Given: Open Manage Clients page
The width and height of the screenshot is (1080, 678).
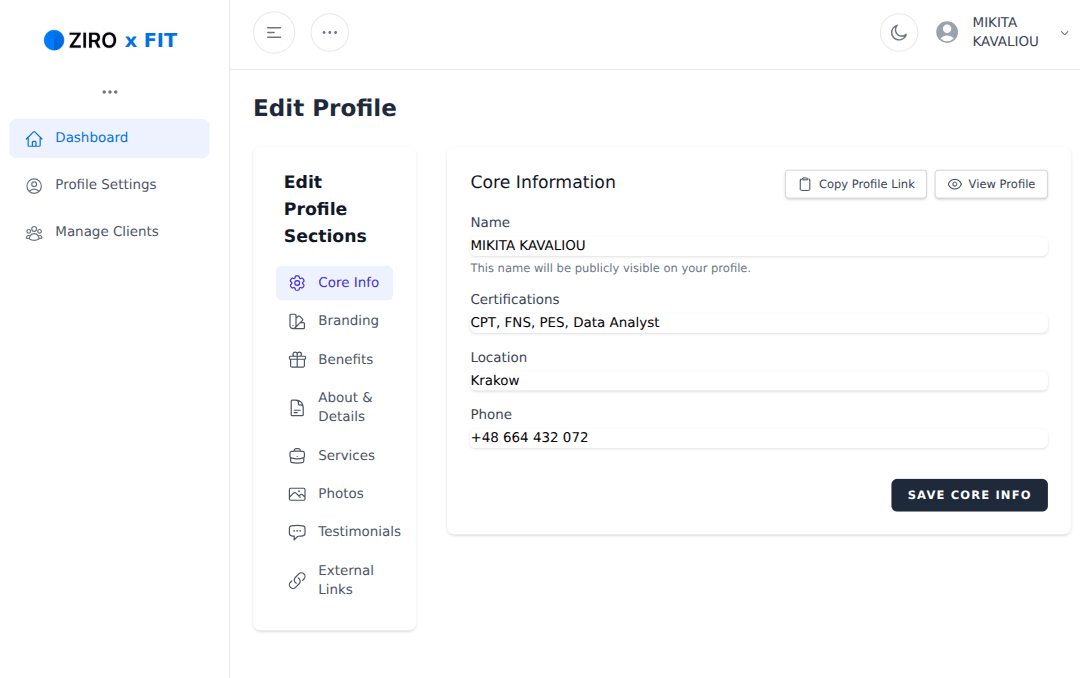Looking at the screenshot, I should (106, 232).
